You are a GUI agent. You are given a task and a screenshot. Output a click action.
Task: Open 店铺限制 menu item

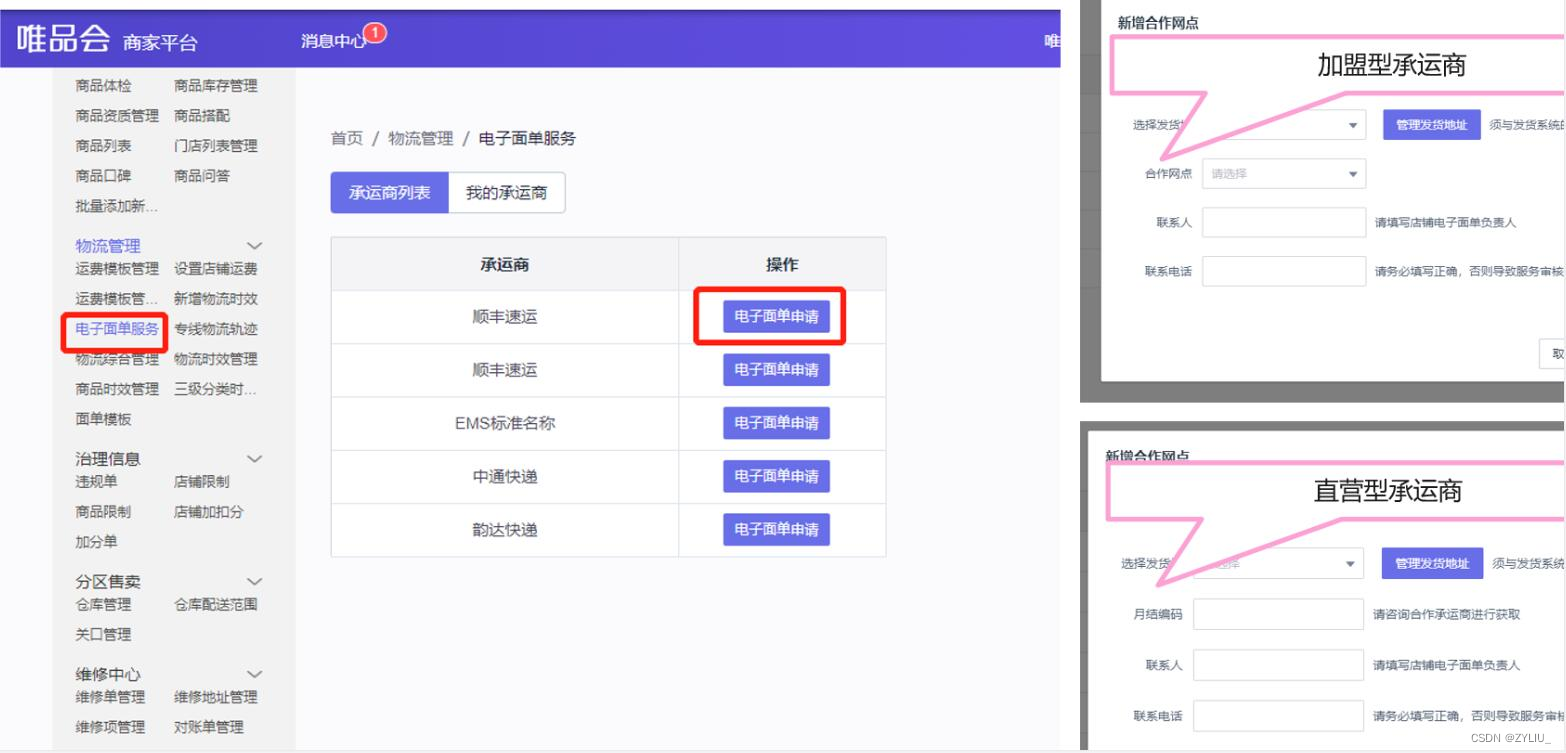202,482
